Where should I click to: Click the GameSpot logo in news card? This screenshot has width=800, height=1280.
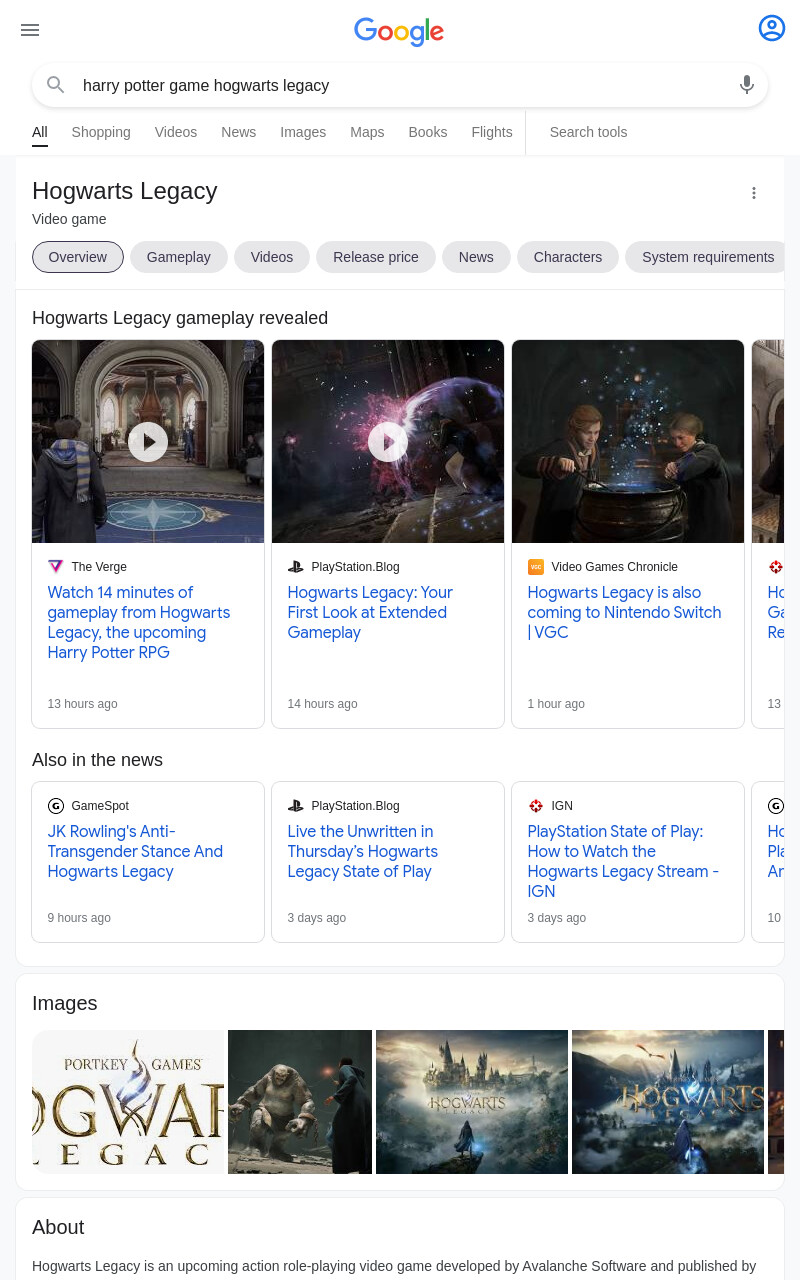(x=56, y=806)
